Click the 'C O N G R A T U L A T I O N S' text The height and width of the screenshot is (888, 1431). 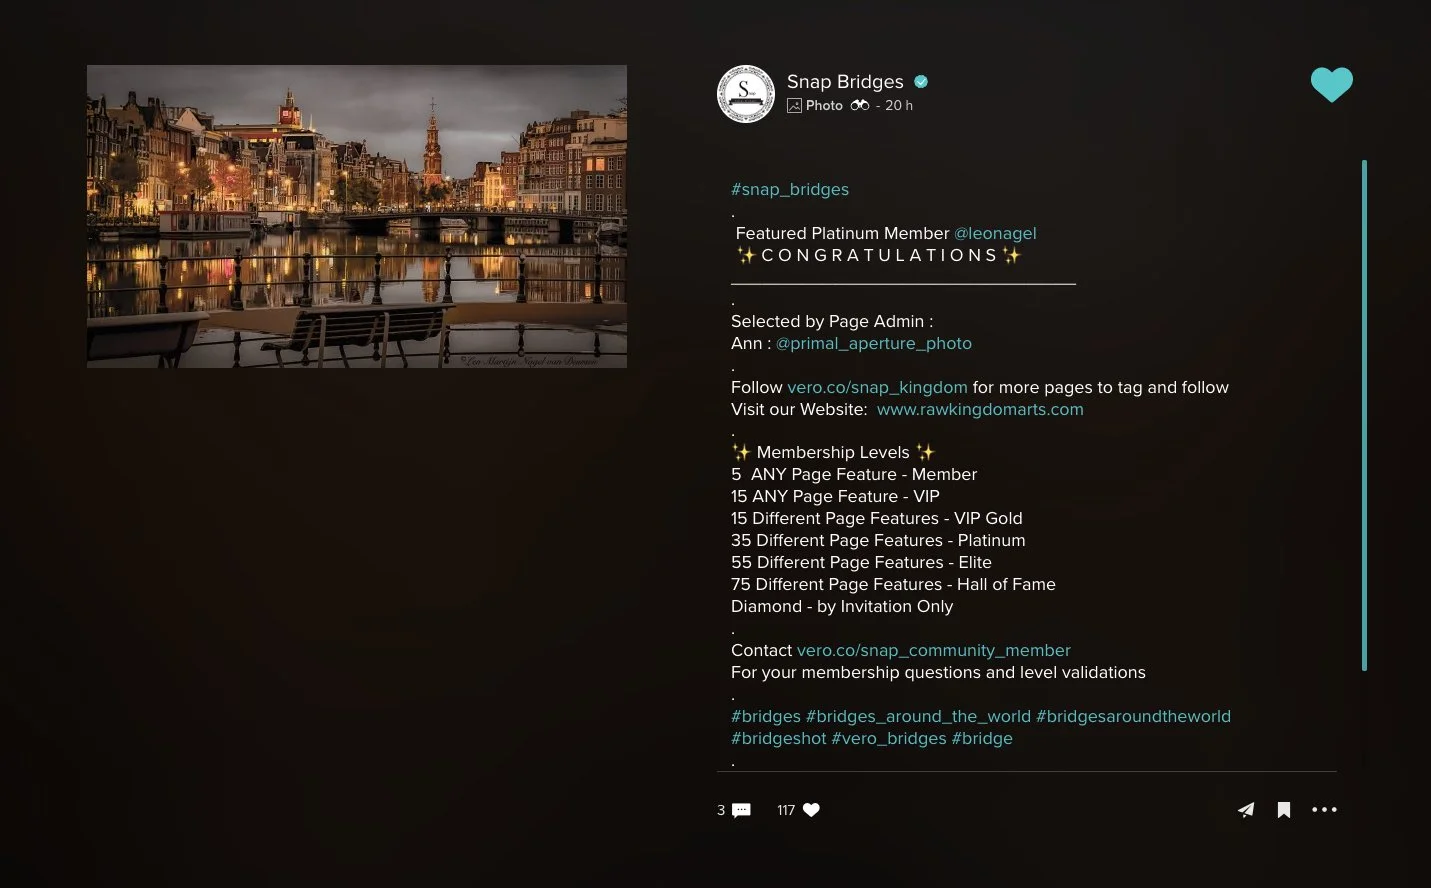point(879,255)
